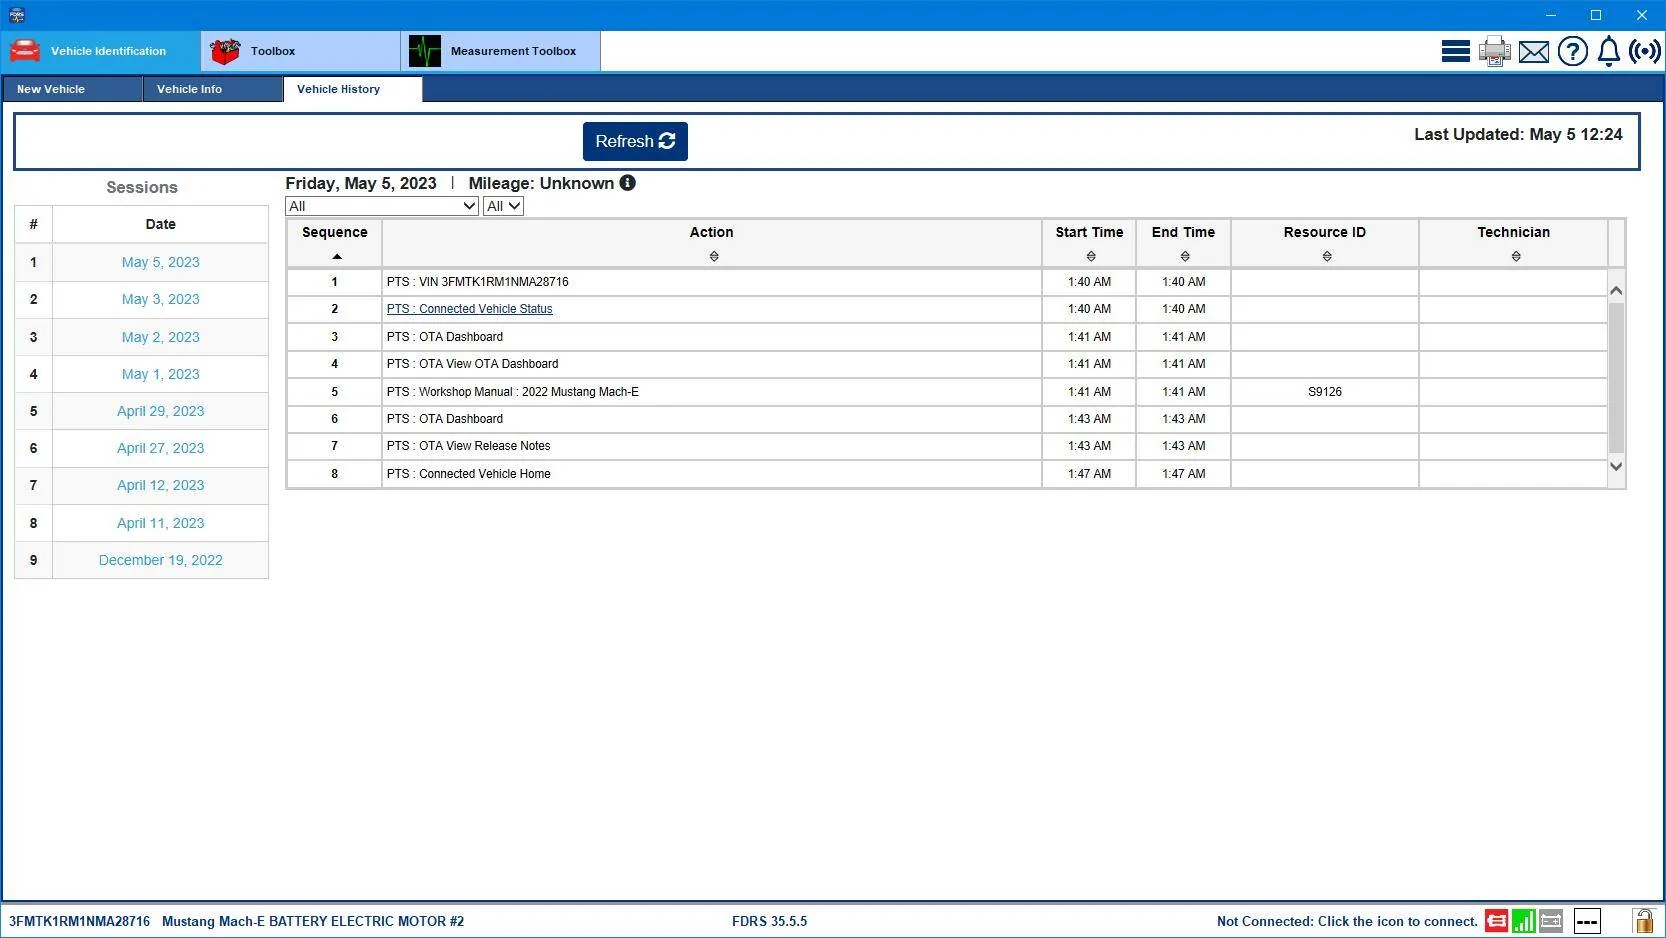Click the table scrollbar up arrow
Viewport: 1666px width, 938px height.
tap(1616, 290)
